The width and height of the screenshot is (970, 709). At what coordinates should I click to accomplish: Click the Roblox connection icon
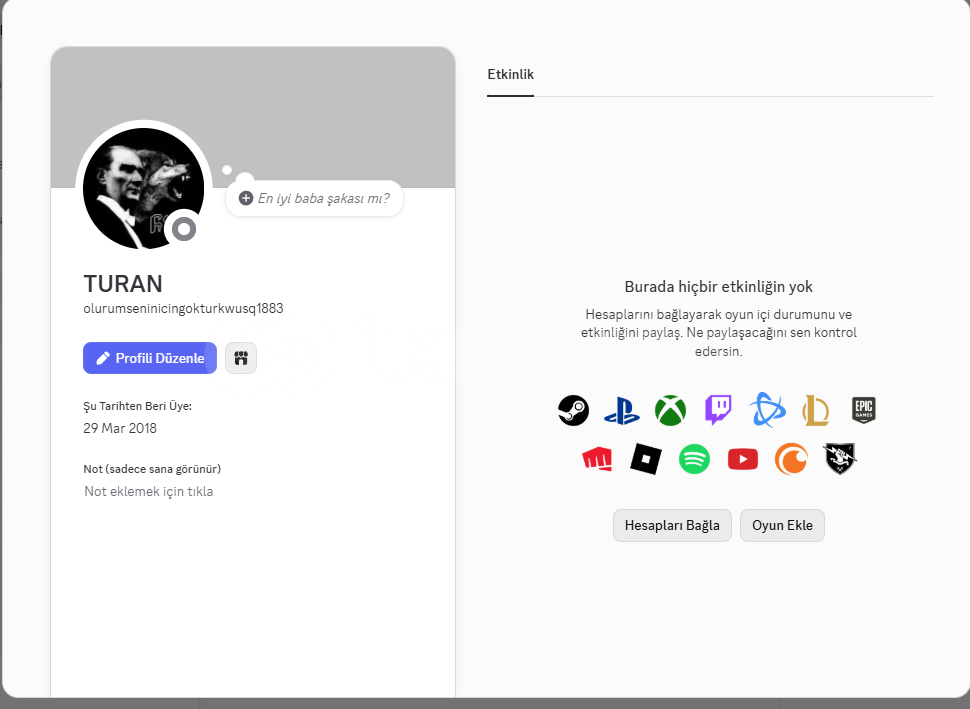tap(646, 459)
